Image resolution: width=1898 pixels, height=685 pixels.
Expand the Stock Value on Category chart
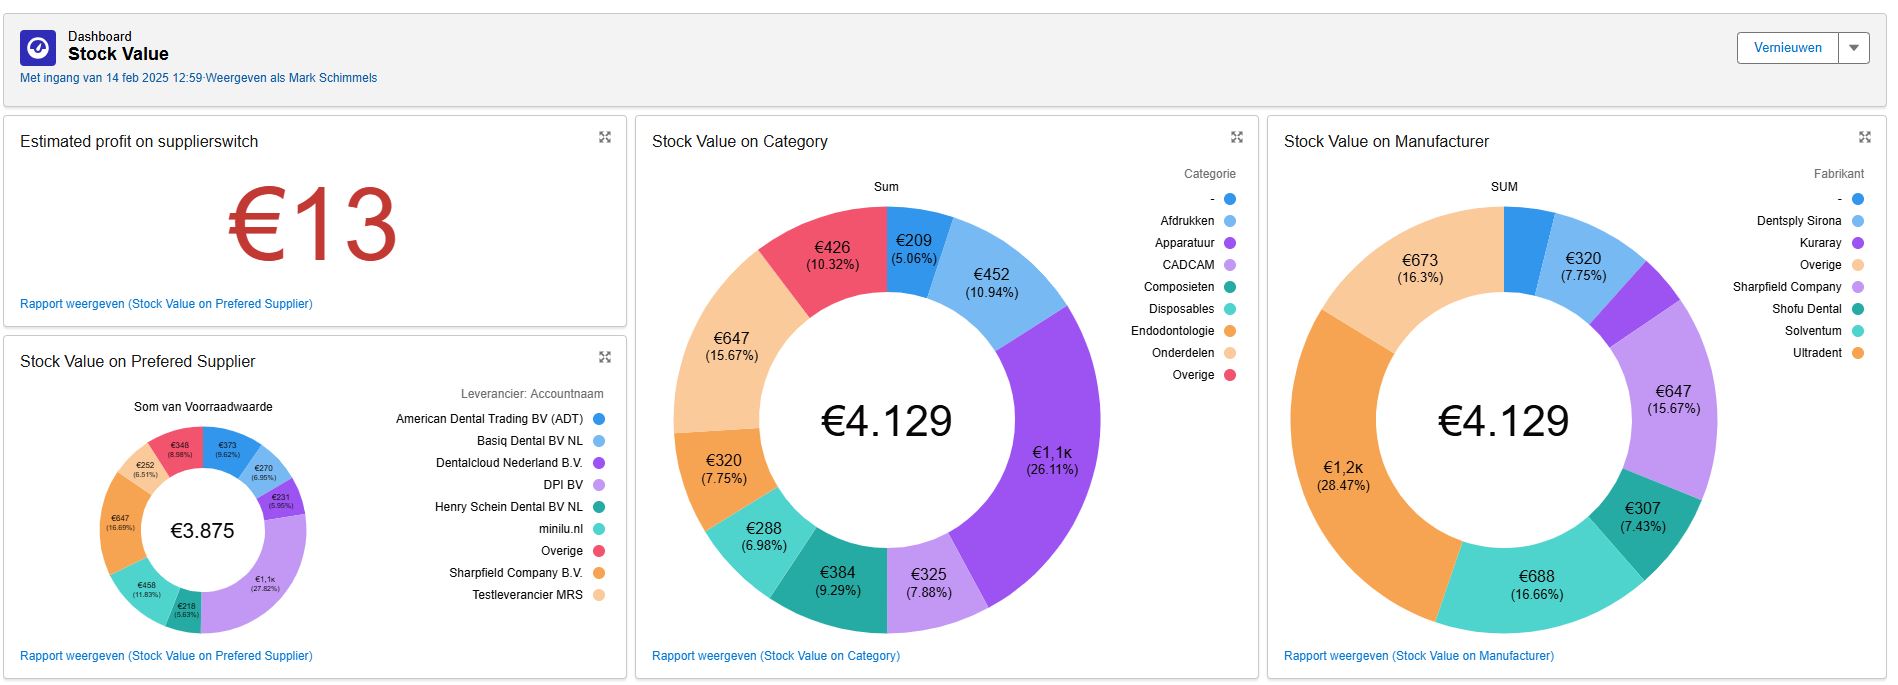[x=1237, y=137]
